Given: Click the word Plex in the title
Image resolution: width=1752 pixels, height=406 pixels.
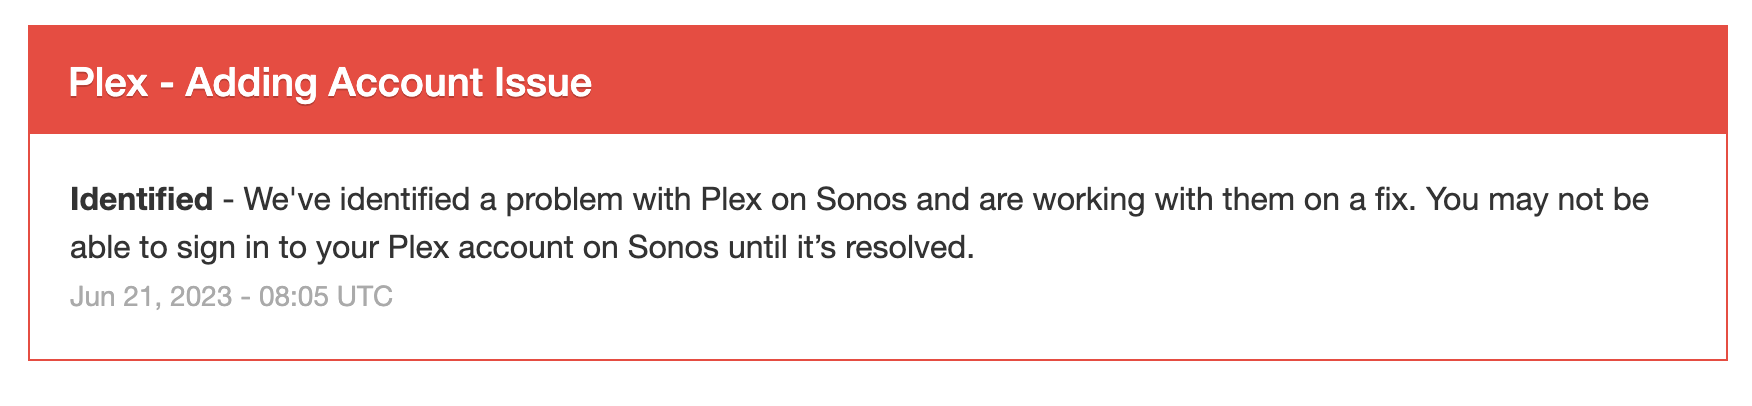Looking at the screenshot, I should pos(108,82).
